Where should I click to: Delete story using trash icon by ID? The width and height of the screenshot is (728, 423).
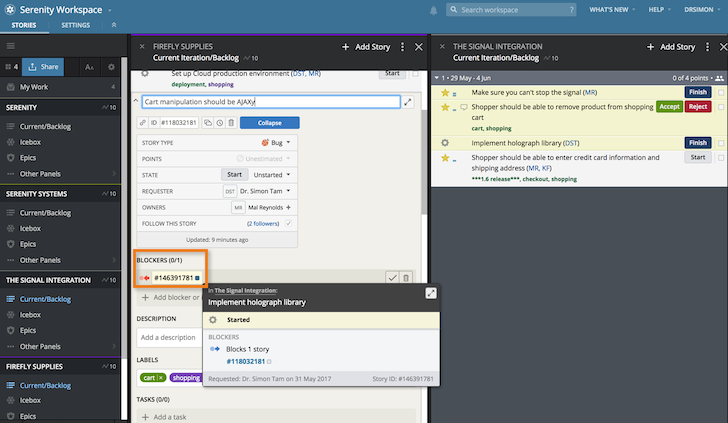tap(231, 123)
